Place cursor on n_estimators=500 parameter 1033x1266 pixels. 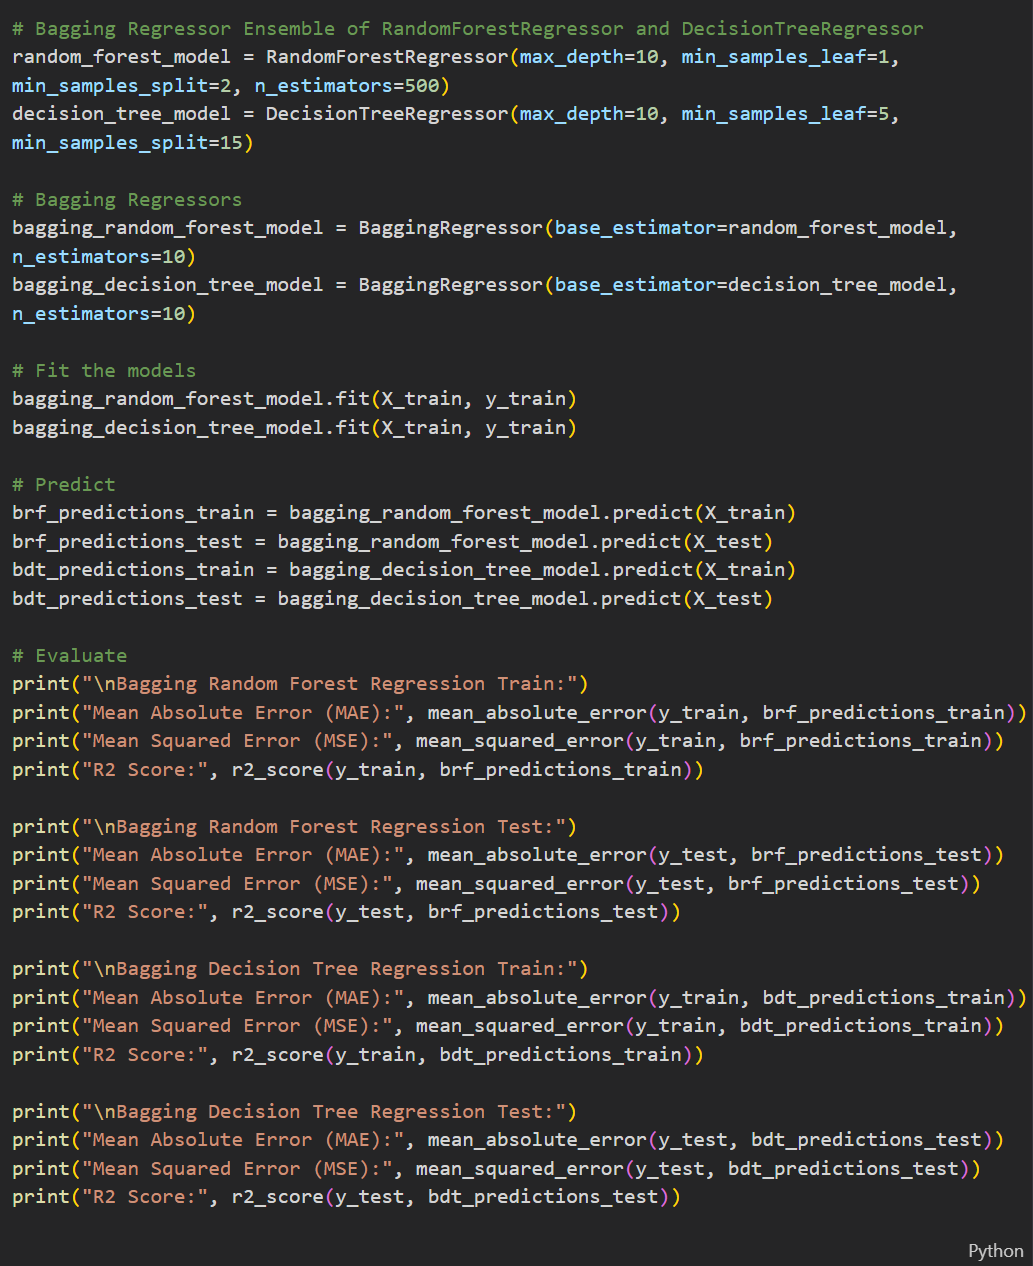(x=346, y=86)
